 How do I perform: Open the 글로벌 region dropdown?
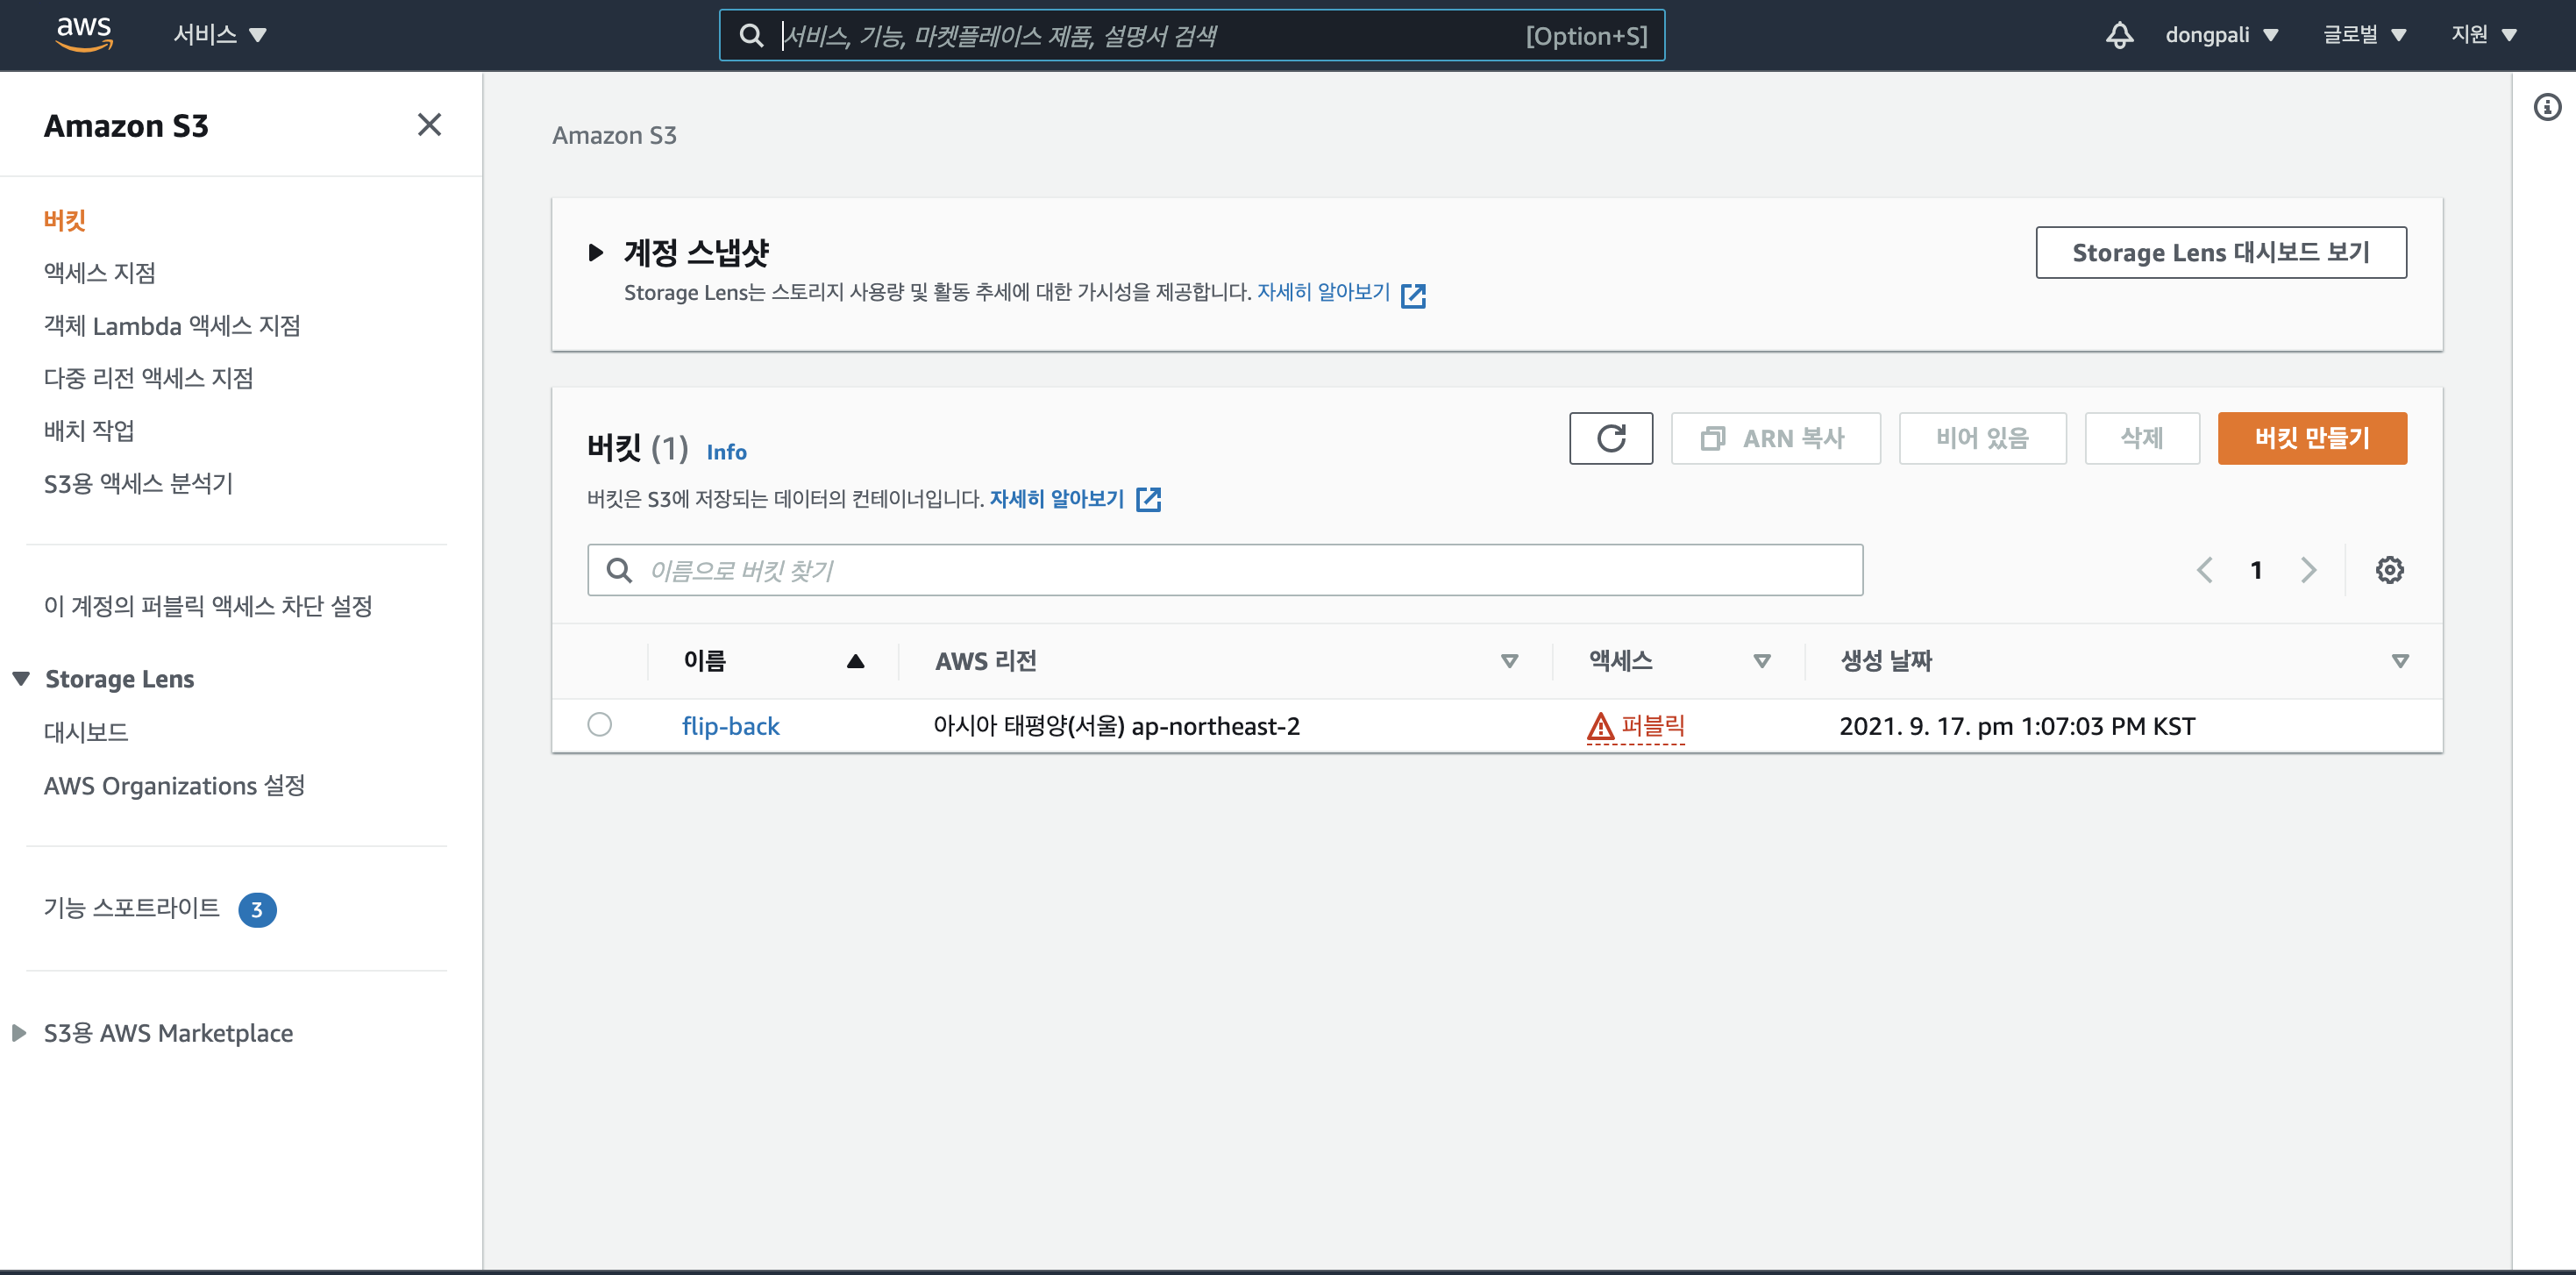coord(2363,35)
